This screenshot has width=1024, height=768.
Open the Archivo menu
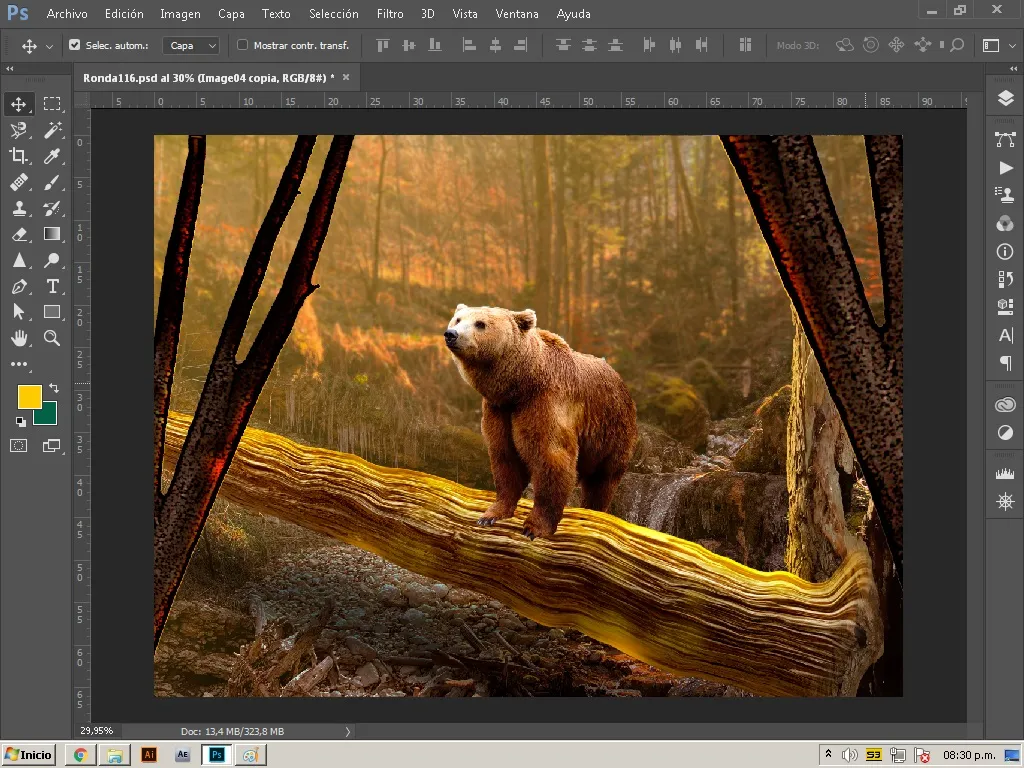(67, 13)
